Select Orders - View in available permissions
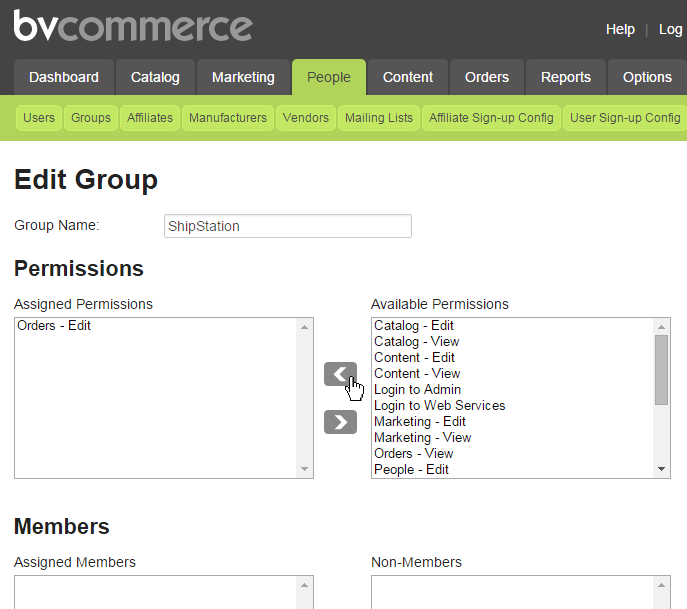 pos(414,453)
